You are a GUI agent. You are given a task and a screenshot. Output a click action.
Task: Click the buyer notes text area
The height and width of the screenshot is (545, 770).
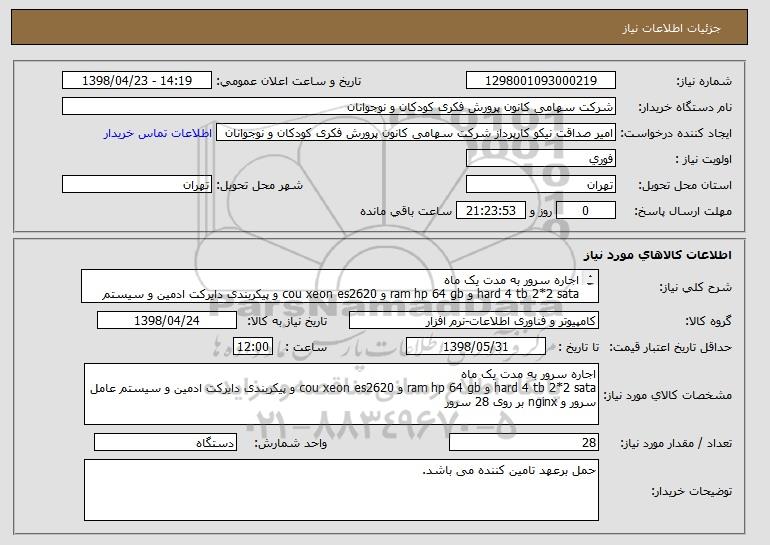pyautogui.click(x=341, y=490)
